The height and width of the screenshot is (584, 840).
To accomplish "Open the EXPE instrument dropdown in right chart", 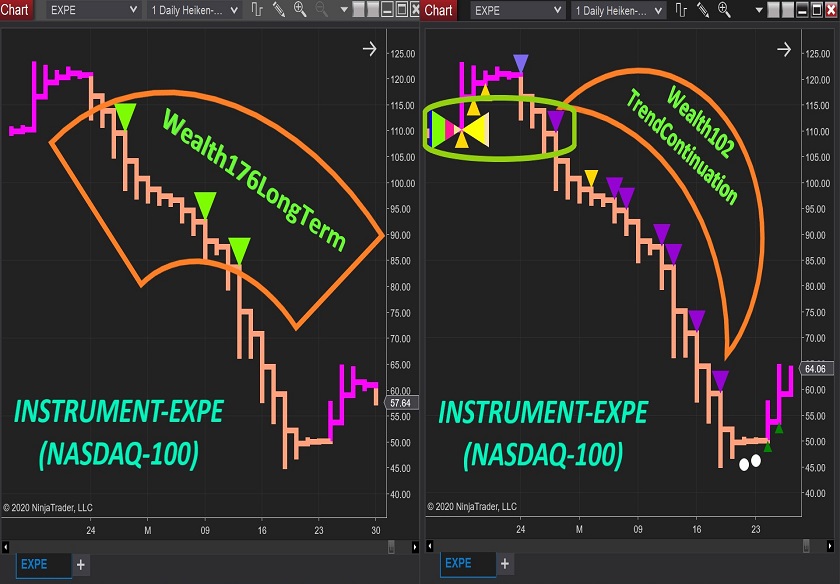I will 516,10.
